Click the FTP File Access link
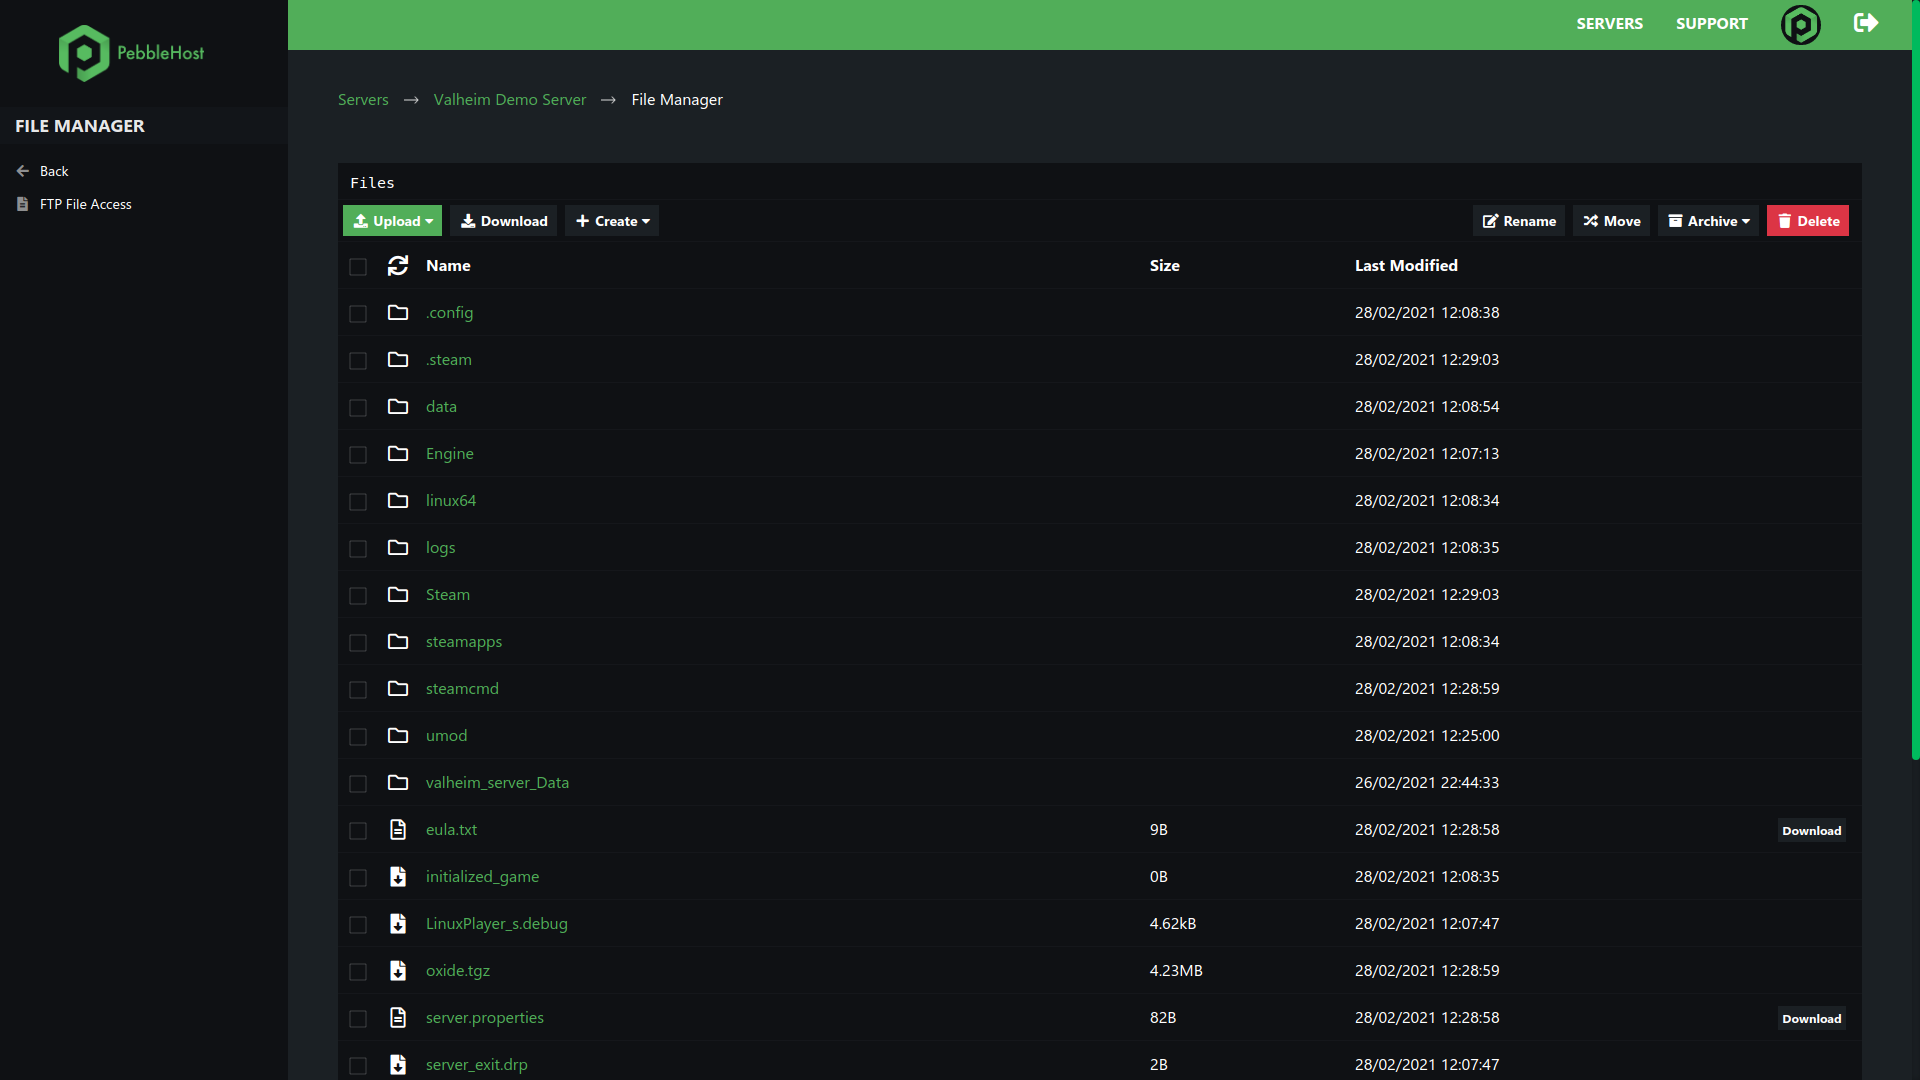This screenshot has width=1920, height=1080. tap(84, 203)
